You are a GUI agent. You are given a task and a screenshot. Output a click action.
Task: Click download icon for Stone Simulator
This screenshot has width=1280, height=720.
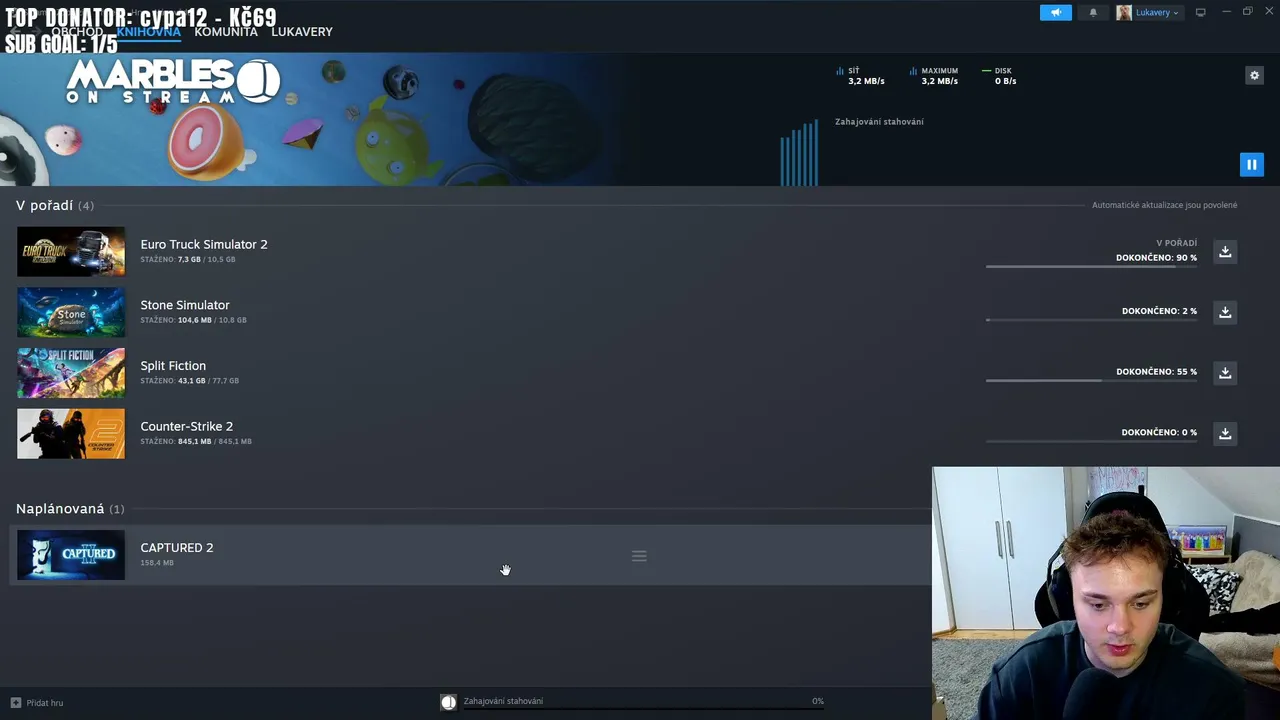tap(1225, 312)
